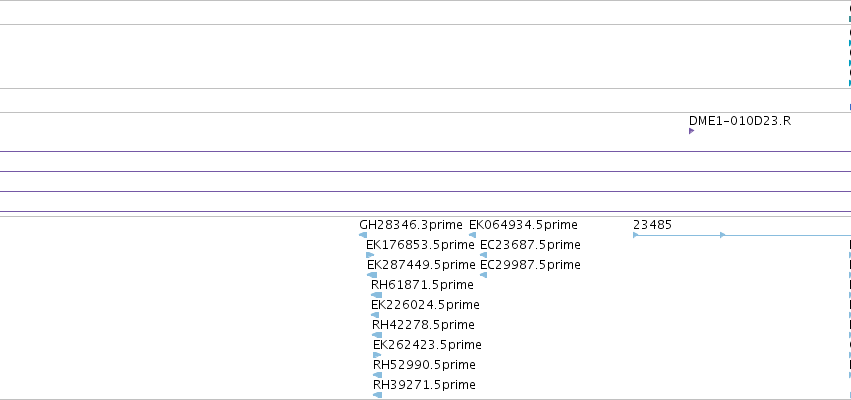Image resolution: width=851 pixels, height=400 pixels.
Task: Select the EC29987.5prime text label
Action: 530,265
